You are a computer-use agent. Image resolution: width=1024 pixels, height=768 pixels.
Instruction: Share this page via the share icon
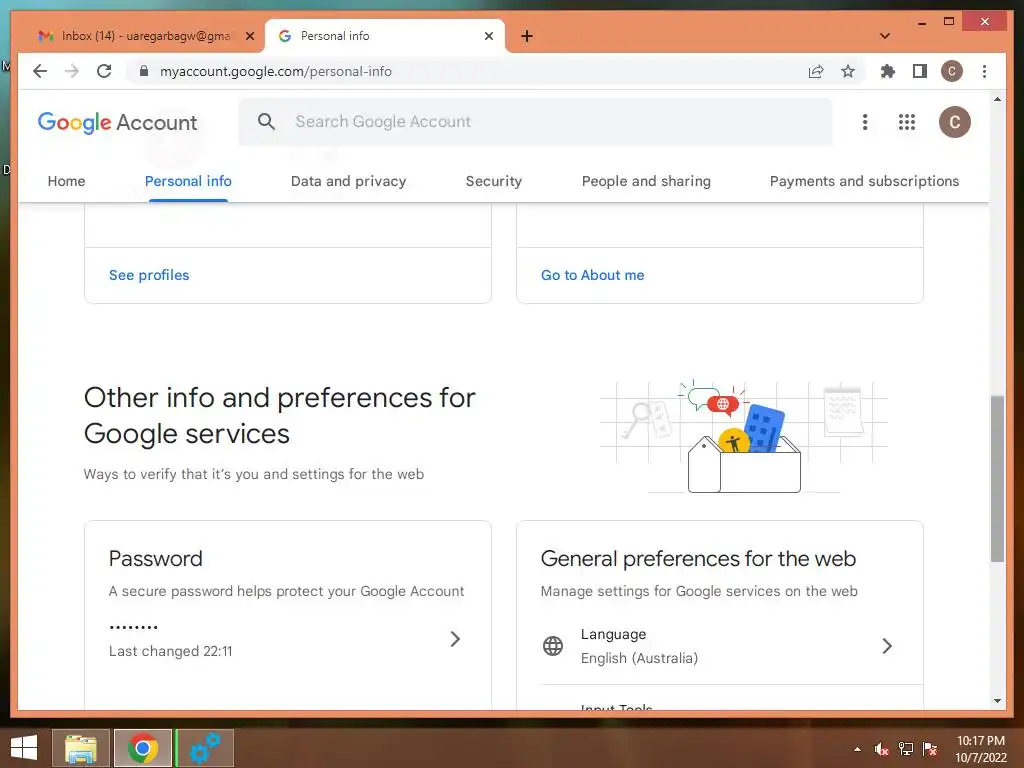(x=816, y=71)
